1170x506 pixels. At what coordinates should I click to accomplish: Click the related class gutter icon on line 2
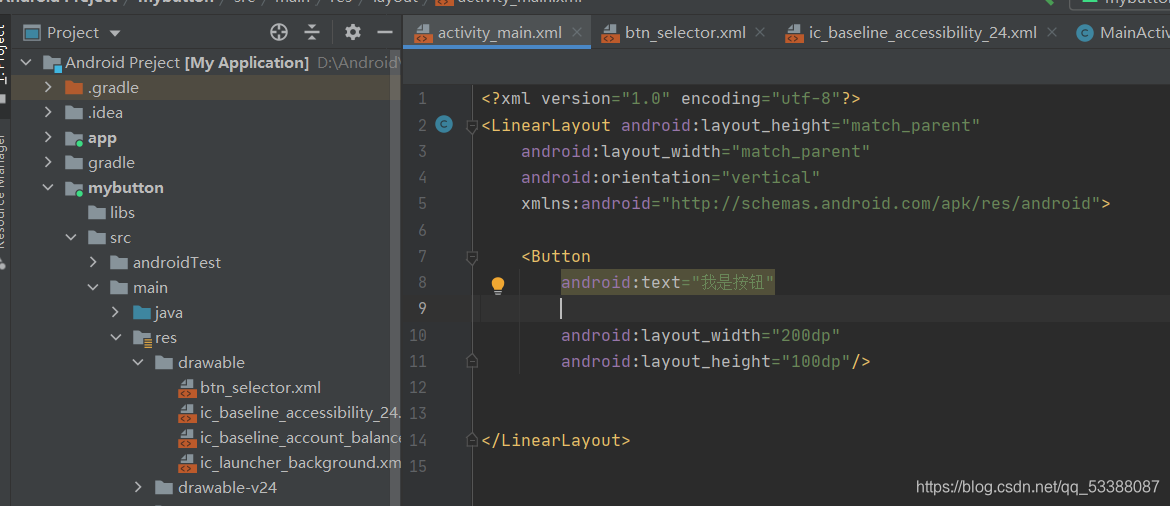444,125
